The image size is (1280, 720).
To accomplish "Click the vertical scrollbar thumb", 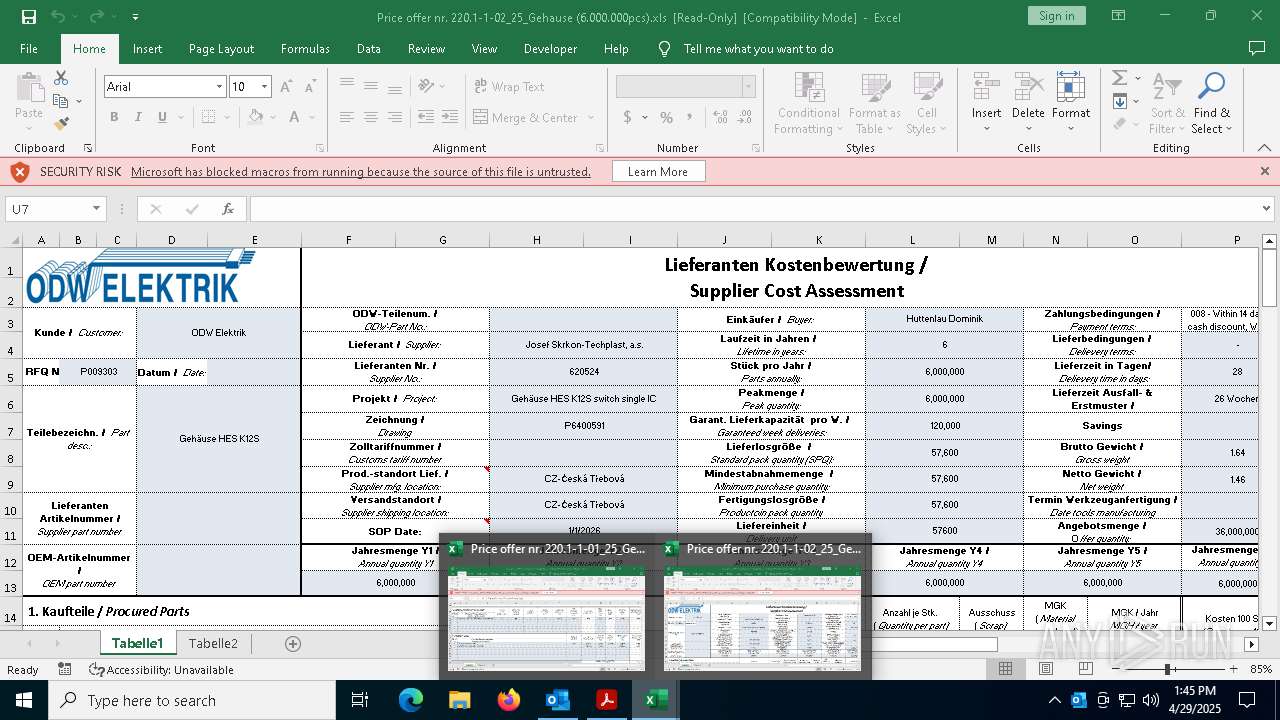I will click(1270, 280).
